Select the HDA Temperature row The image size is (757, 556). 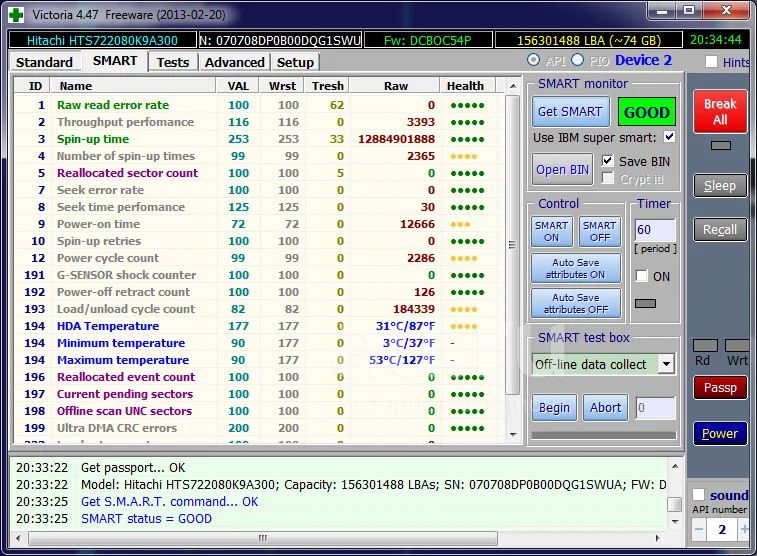pos(258,326)
